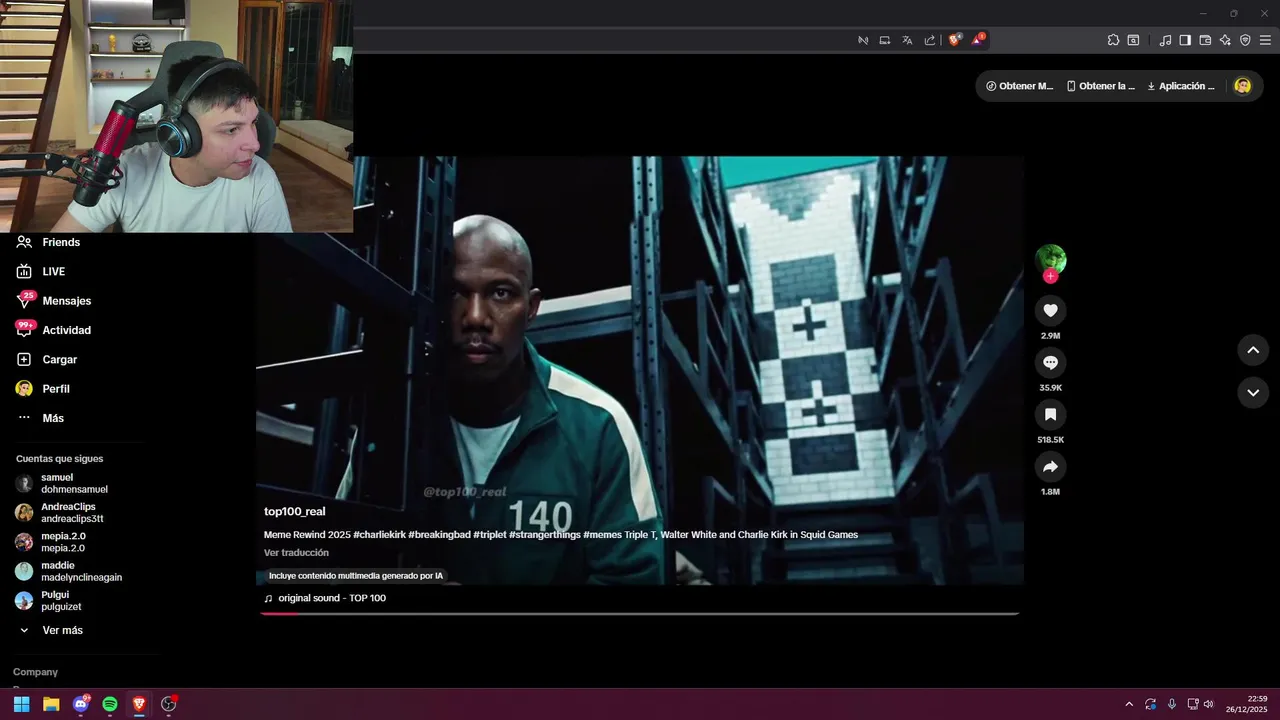Click the AI-generated content label

[355, 576]
